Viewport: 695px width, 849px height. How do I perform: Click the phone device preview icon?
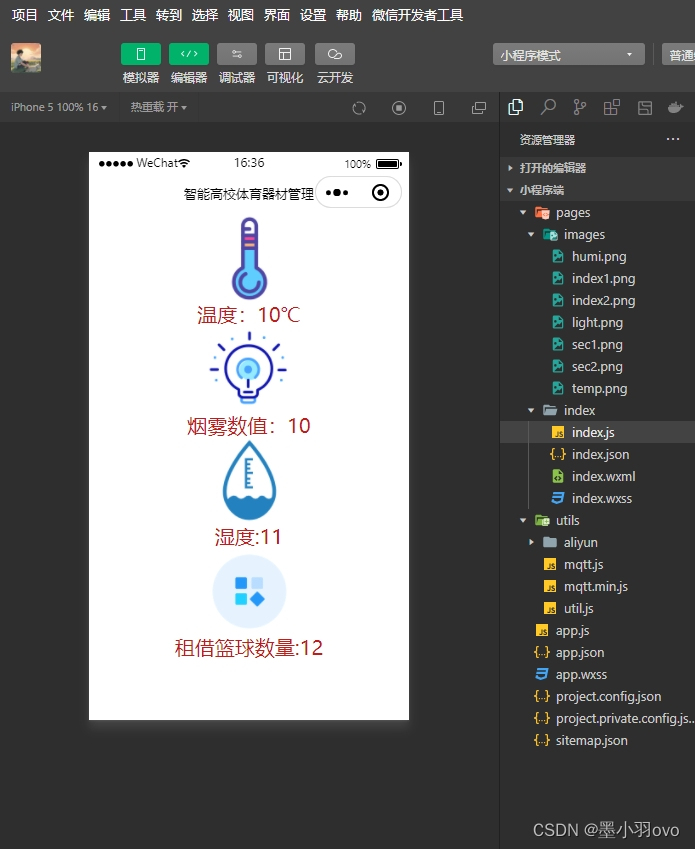pyautogui.click(x=439, y=108)
